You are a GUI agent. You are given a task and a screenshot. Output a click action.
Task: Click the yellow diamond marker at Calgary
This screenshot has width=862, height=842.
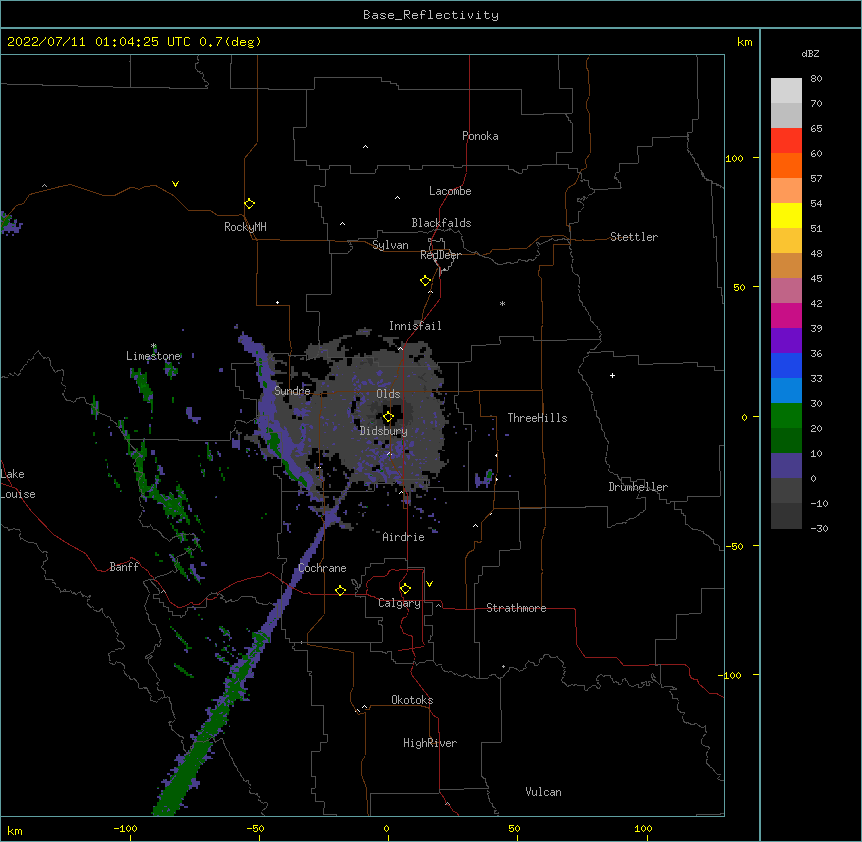click(x=405, y=589)
